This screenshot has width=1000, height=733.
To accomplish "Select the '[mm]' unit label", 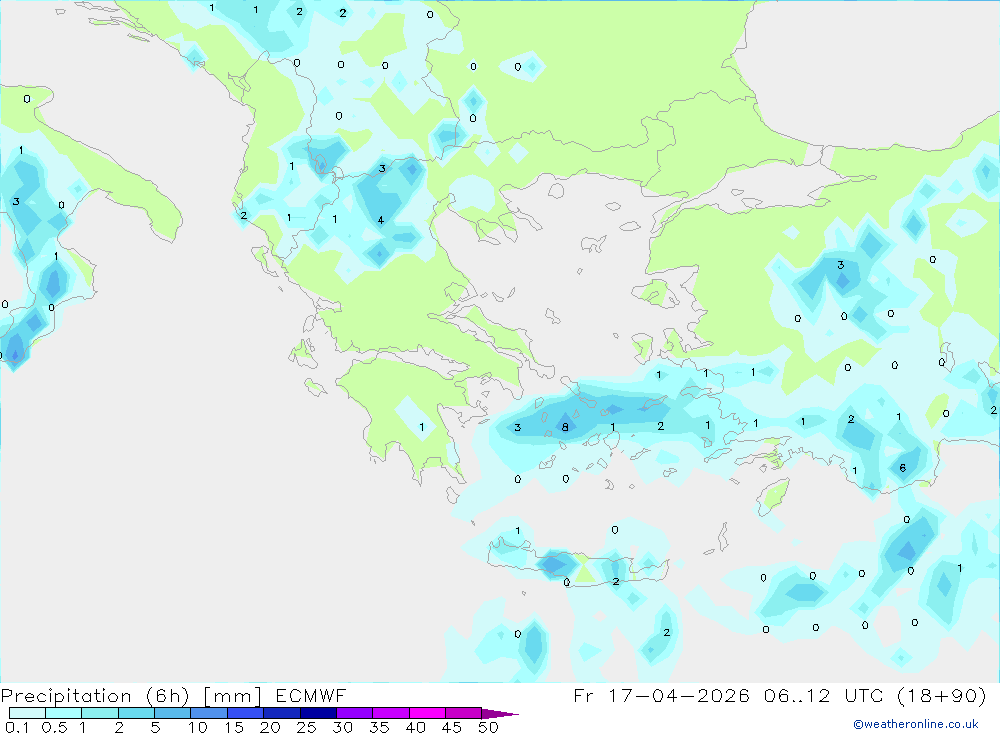I will click(233, 695).
